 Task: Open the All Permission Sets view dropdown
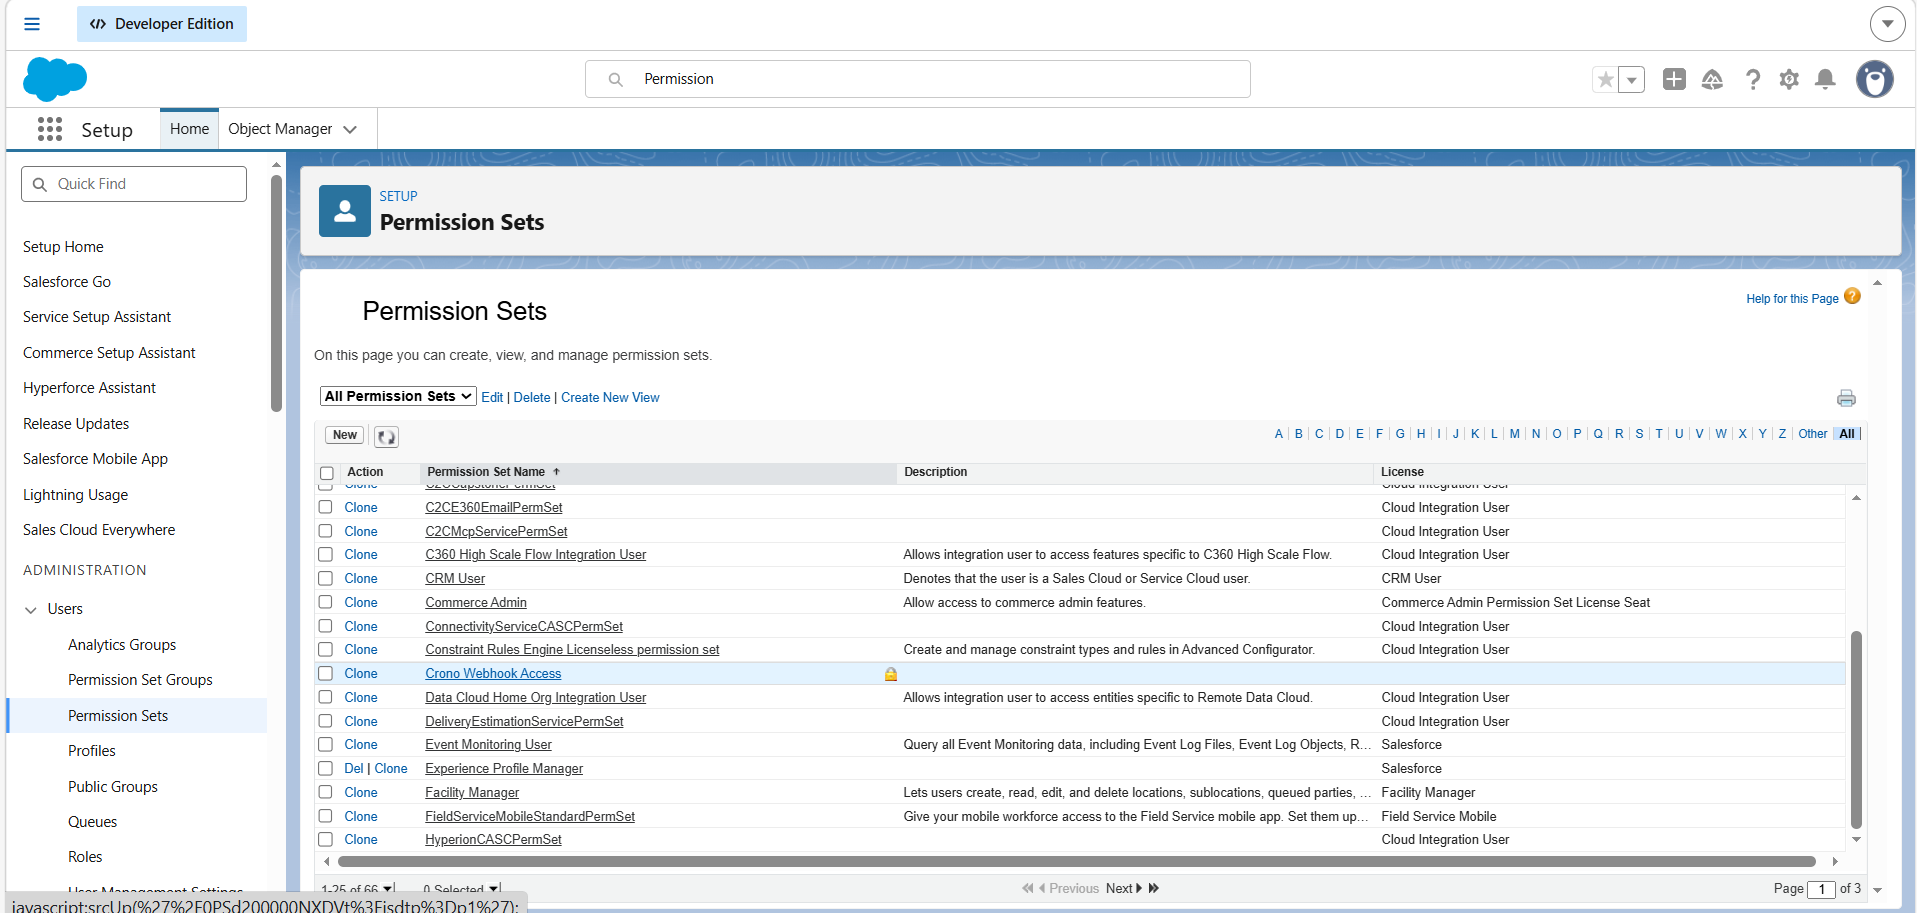click(x=397, y=397)
